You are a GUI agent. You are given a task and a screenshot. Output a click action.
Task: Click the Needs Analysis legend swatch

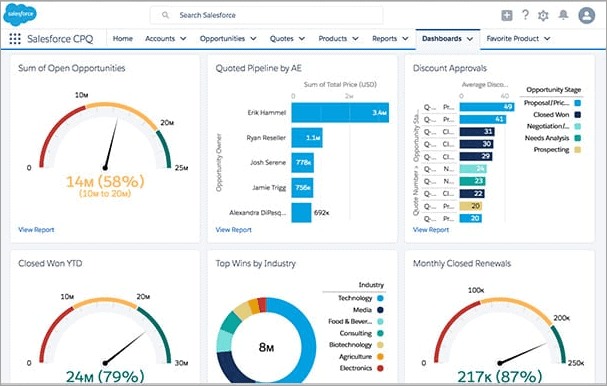click(x=578, y=138)
